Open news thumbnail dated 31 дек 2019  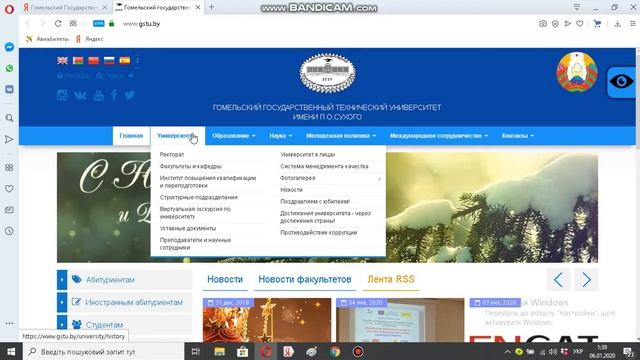click(x=267, y=320)
